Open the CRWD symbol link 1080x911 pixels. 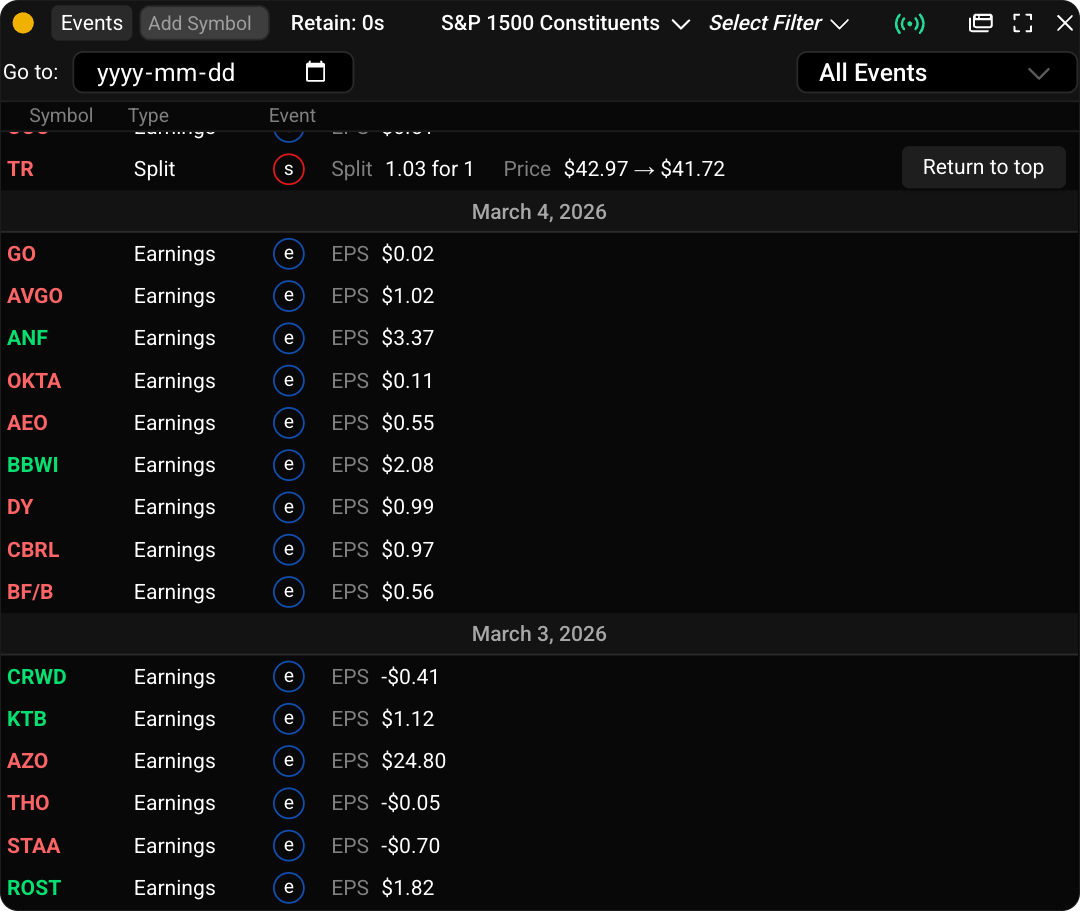coord(36,677)
